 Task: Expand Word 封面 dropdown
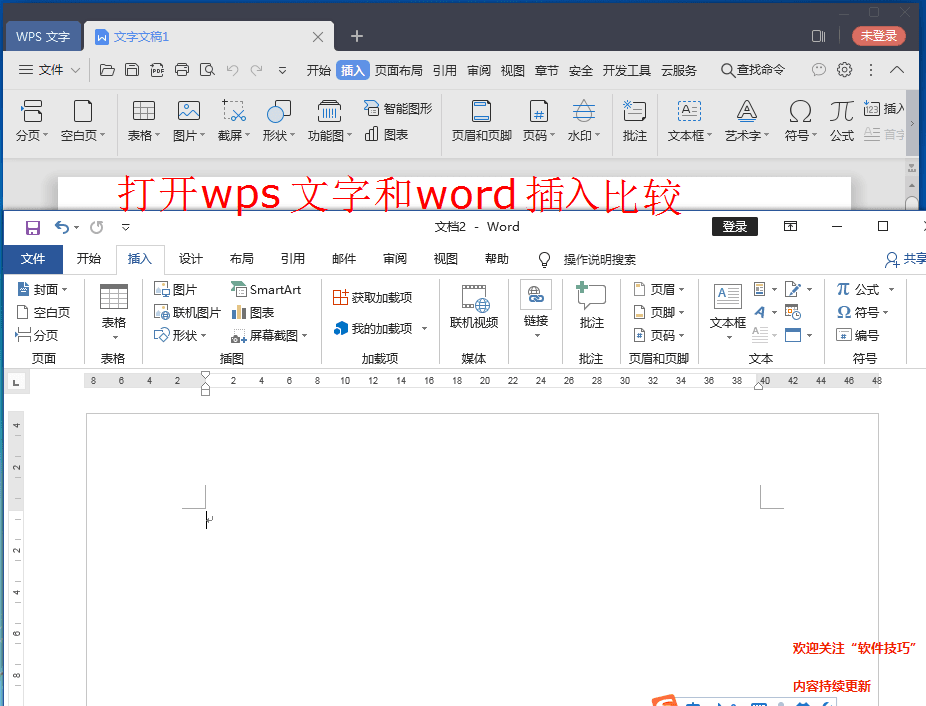(64, 289)
